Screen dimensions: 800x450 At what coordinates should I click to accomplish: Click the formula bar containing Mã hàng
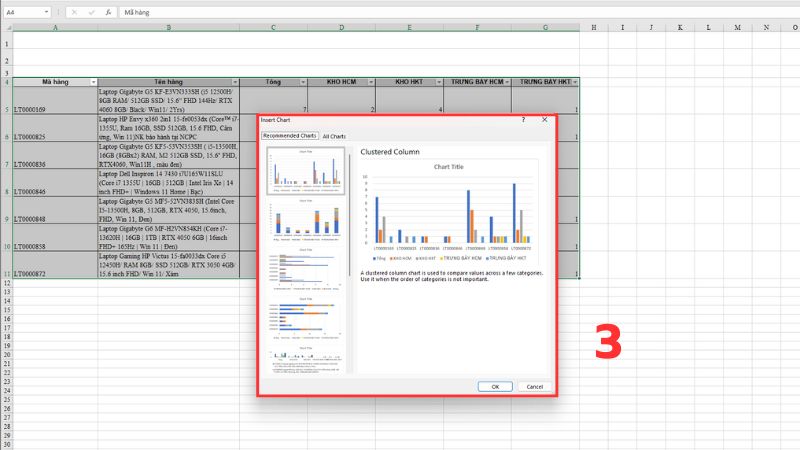click(459, 12)
